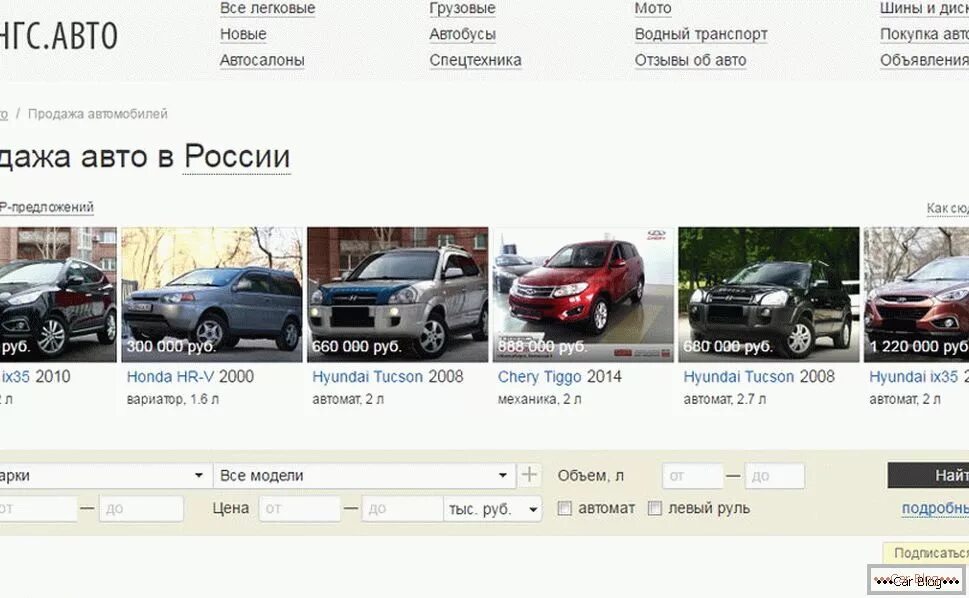
Task: Enable the автомат checkbox
Action: (564, 508)
